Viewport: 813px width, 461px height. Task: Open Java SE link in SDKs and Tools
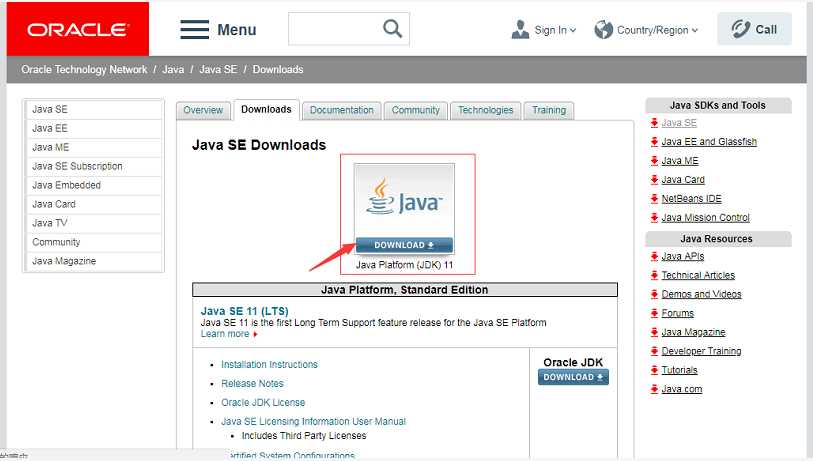click(x=679, y=123)
